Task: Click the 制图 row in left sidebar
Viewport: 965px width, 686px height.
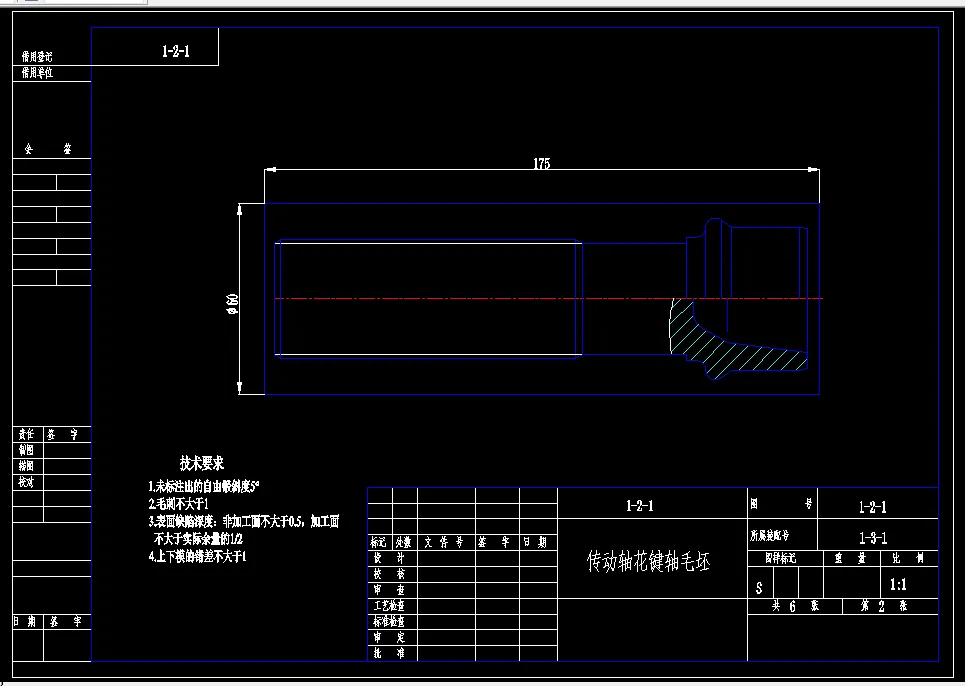Action: pyautogui.click(x=26, y=450)
